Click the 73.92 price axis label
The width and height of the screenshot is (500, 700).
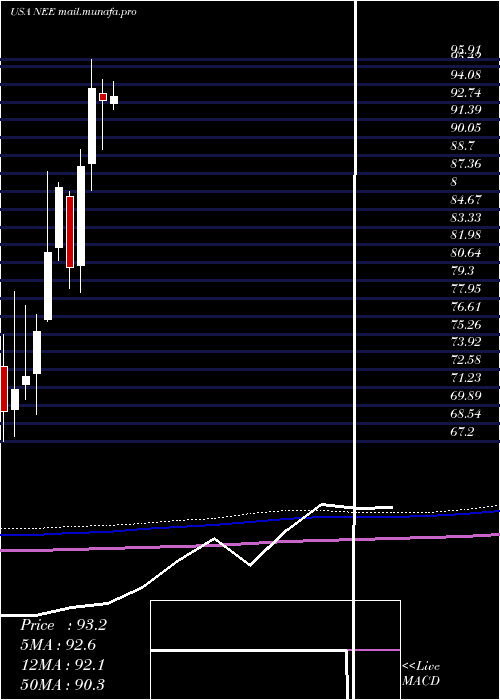click(466, 342)
